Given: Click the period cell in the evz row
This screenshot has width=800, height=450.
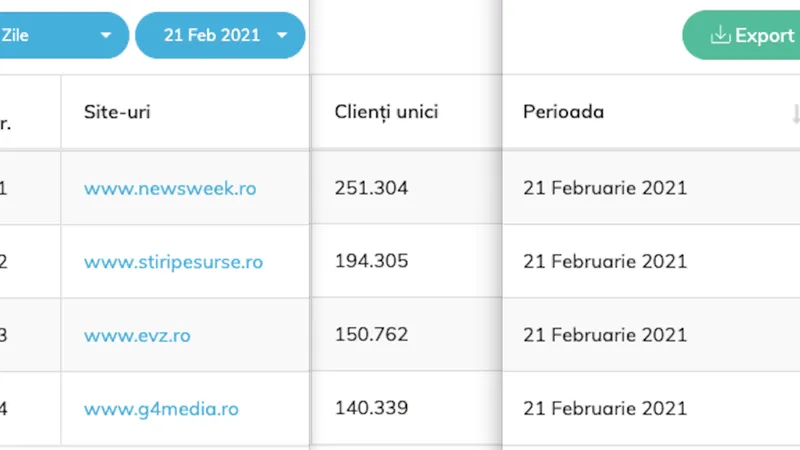Looking at the screenshot, I should pos(652,335).
